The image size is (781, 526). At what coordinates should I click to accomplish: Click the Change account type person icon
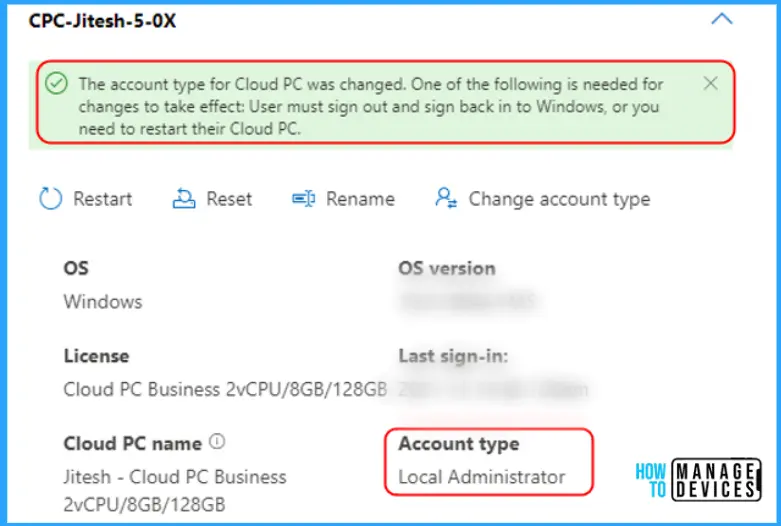(446, 199)
